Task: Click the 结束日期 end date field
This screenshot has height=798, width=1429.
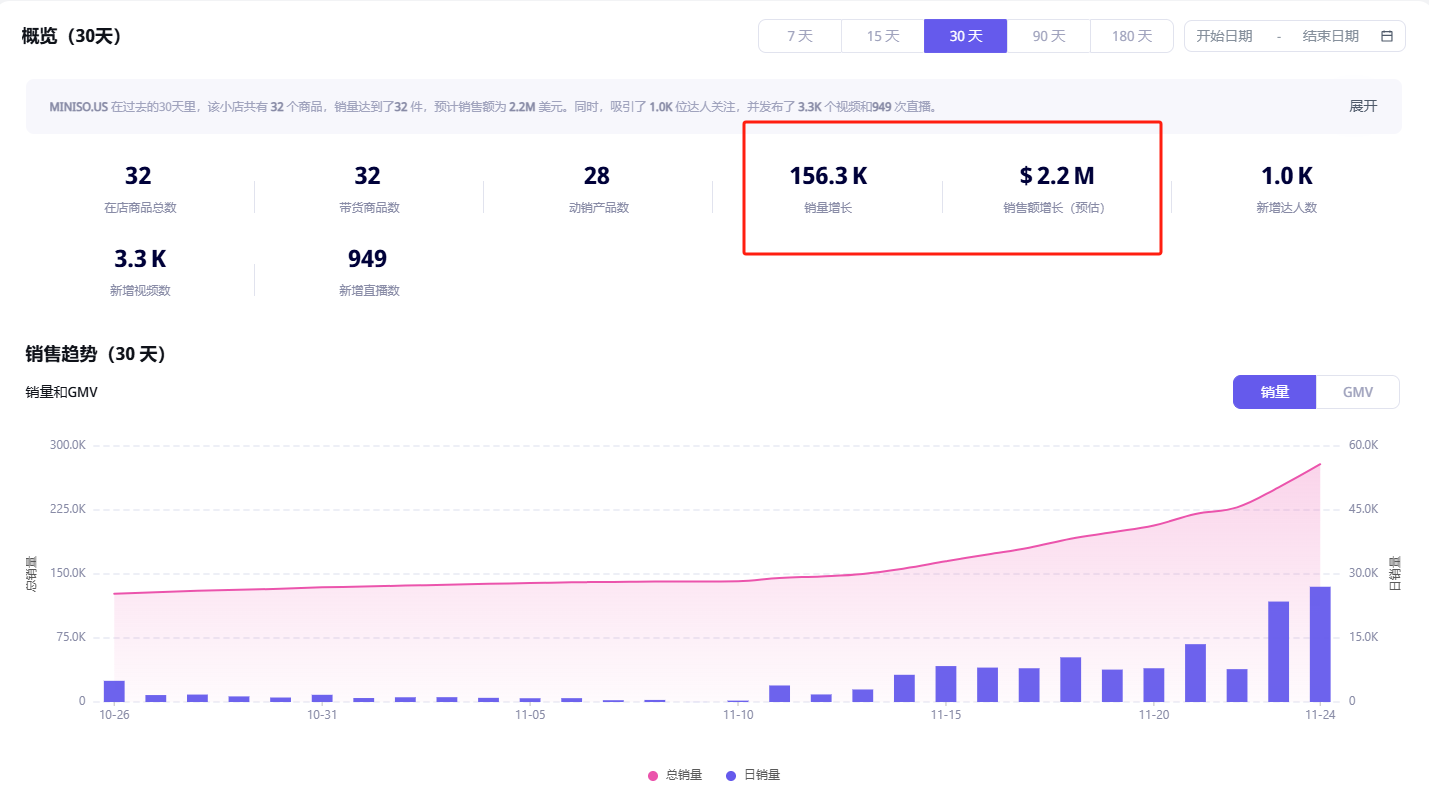Action: pyautogui.click(x=1330, y=36)
